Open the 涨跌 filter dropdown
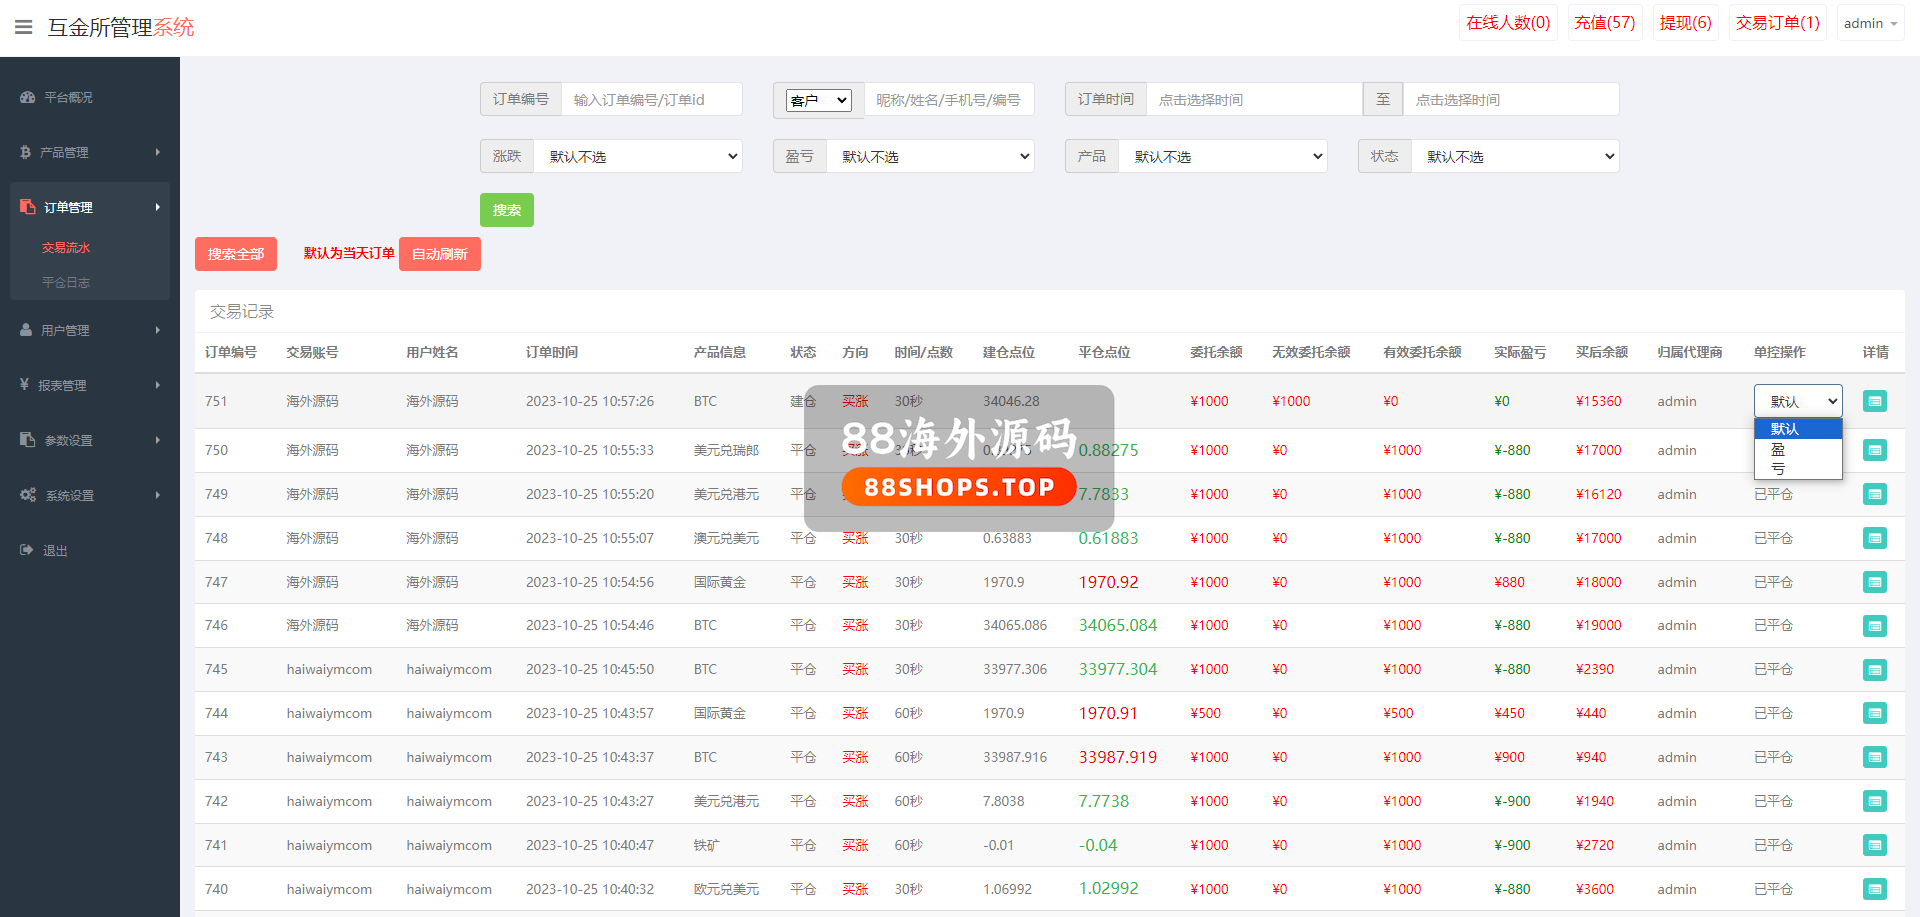1920x917 pixels. [x=638, y=157]
